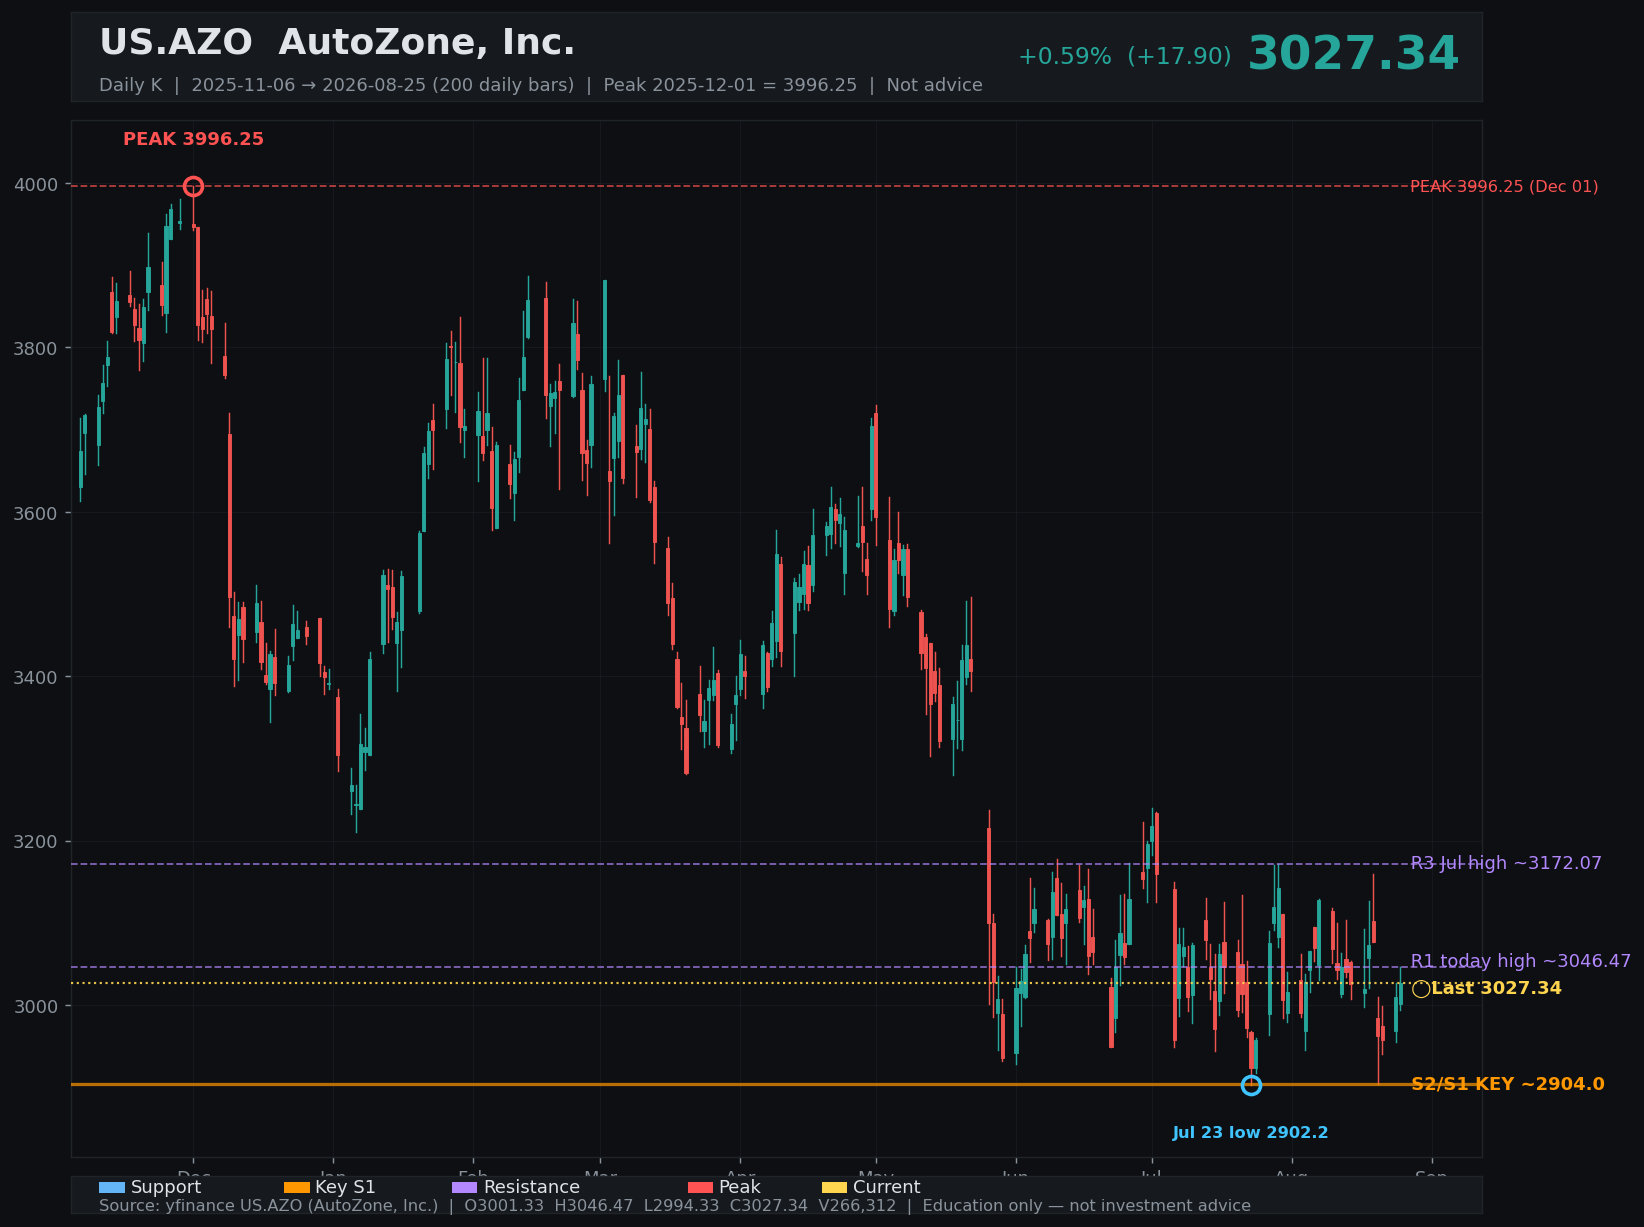Image resolution: width=1644 pixels, height=1227 pixels.
Task: Click the blue Support legend swatch
Action: 112,1188
